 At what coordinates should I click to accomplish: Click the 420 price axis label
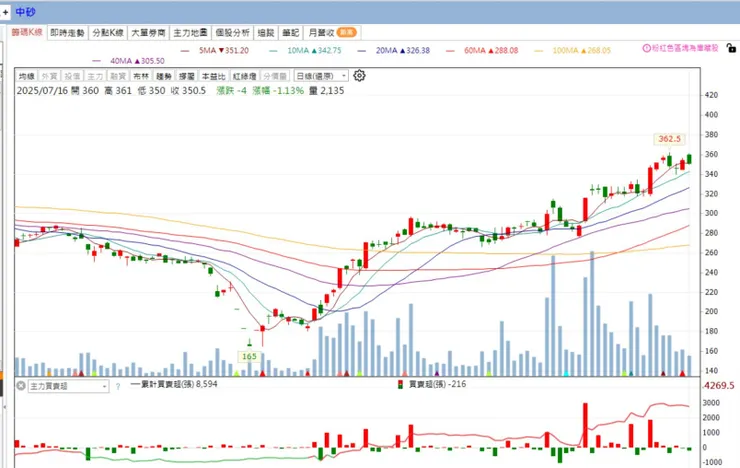711,95
